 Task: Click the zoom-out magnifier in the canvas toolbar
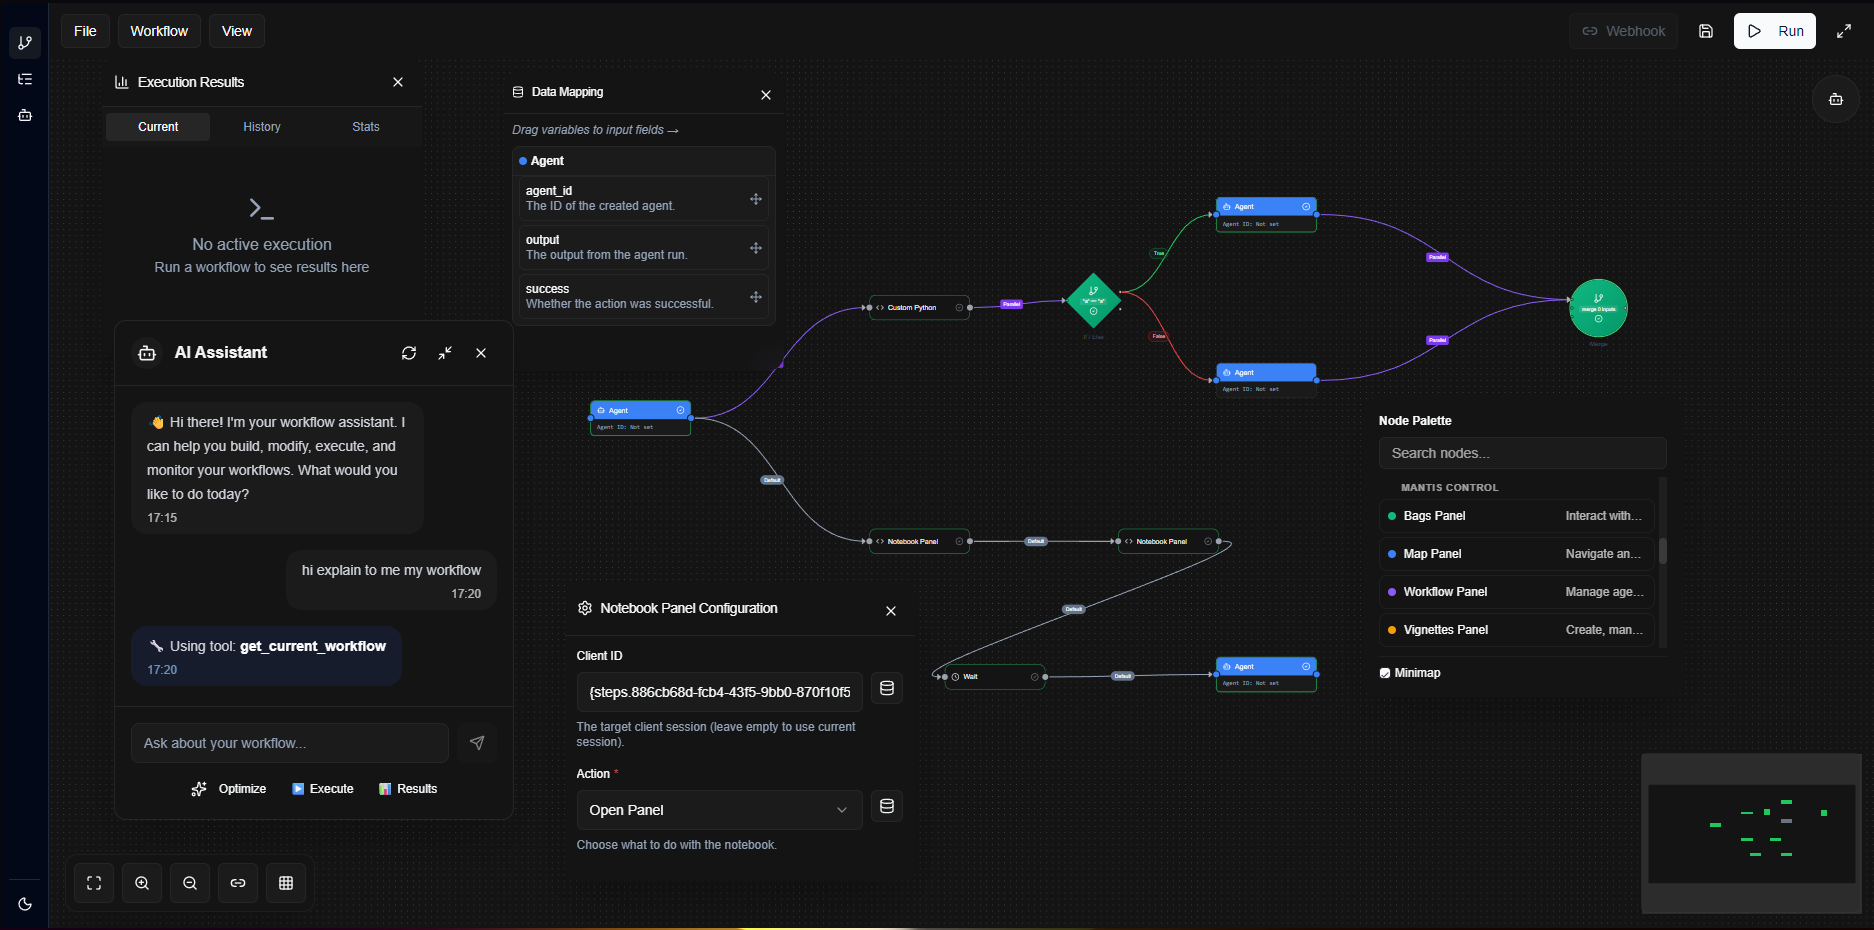click(189, 883)
